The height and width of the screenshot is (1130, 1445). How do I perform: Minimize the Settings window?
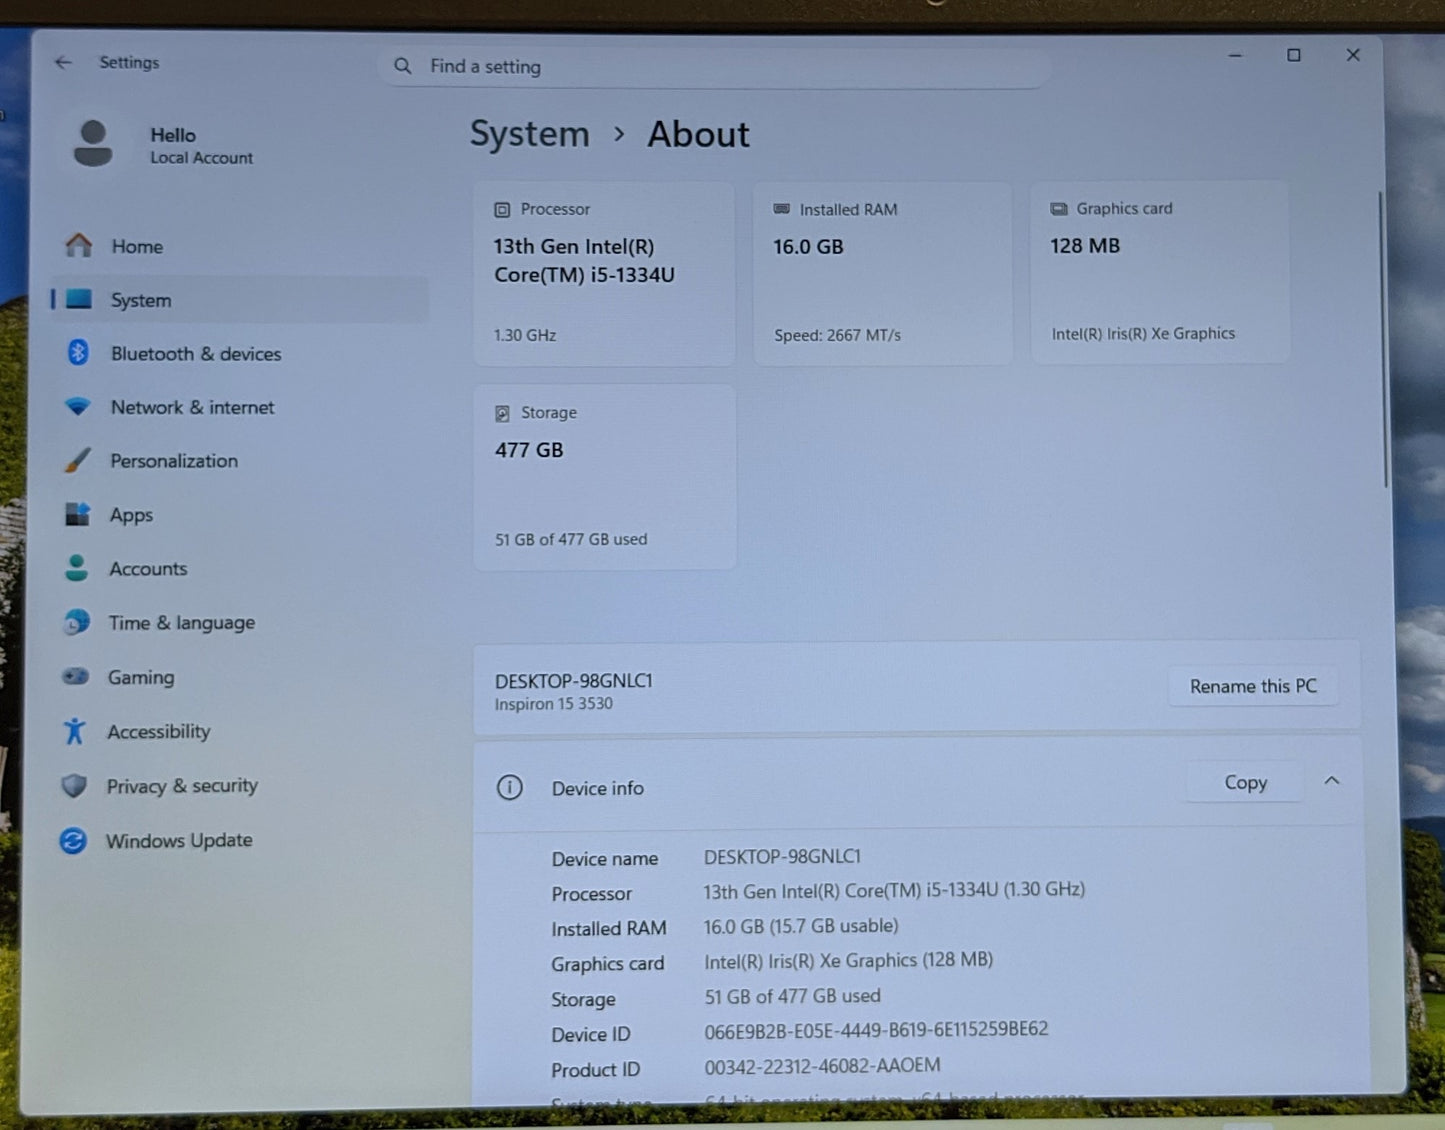tap(1235, 55)
